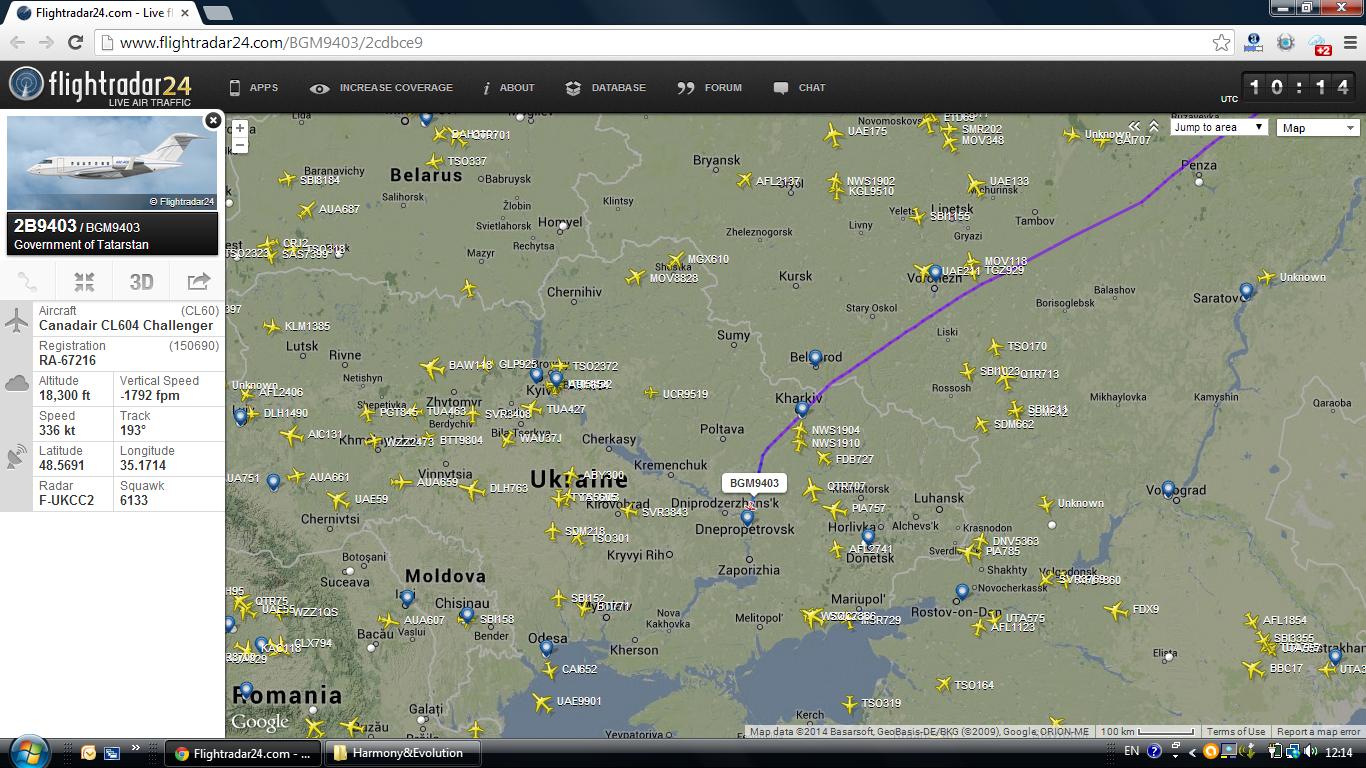Switch to 3D cockpit view

141,282
